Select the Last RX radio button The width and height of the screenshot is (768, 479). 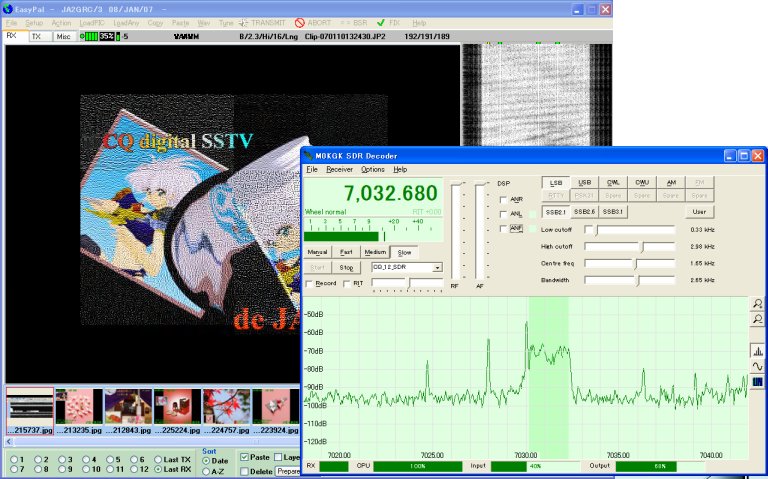(158, 469)
